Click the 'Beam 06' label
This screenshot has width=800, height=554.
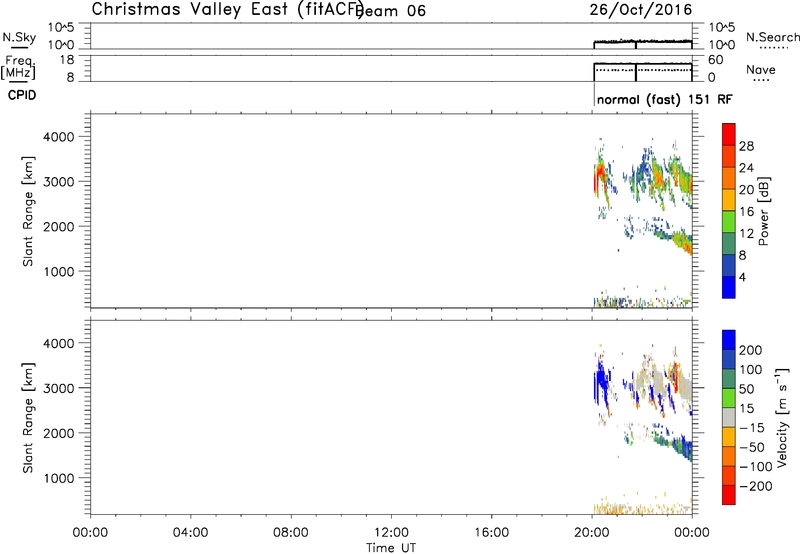(392, 11)
